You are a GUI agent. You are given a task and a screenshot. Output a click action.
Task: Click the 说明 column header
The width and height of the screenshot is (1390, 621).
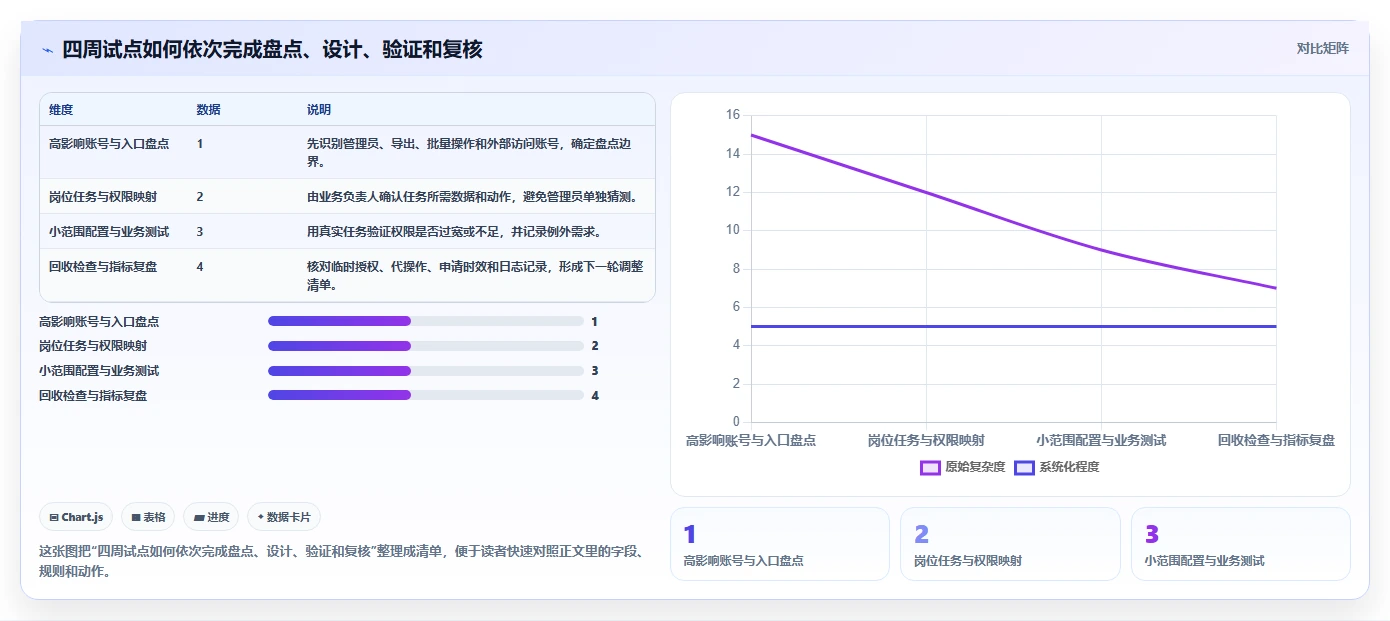[x=319, y=110]
